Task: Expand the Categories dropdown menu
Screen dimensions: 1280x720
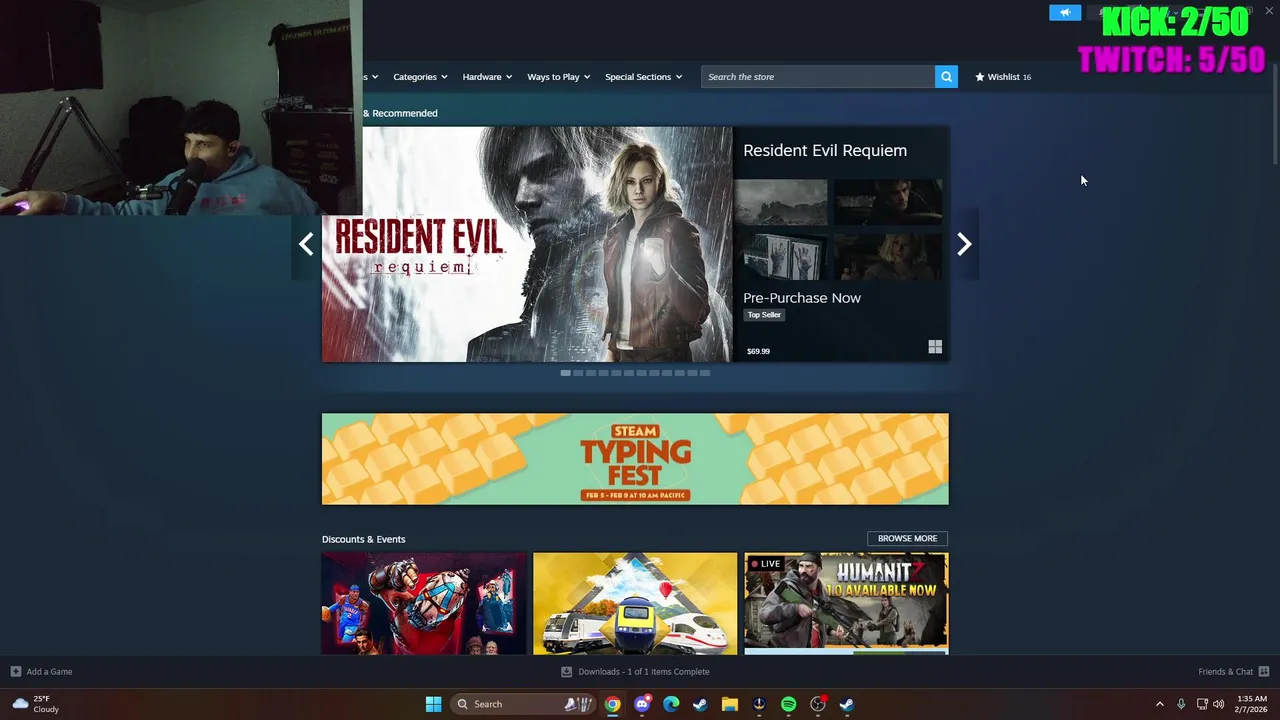Action: click(420, 77)
